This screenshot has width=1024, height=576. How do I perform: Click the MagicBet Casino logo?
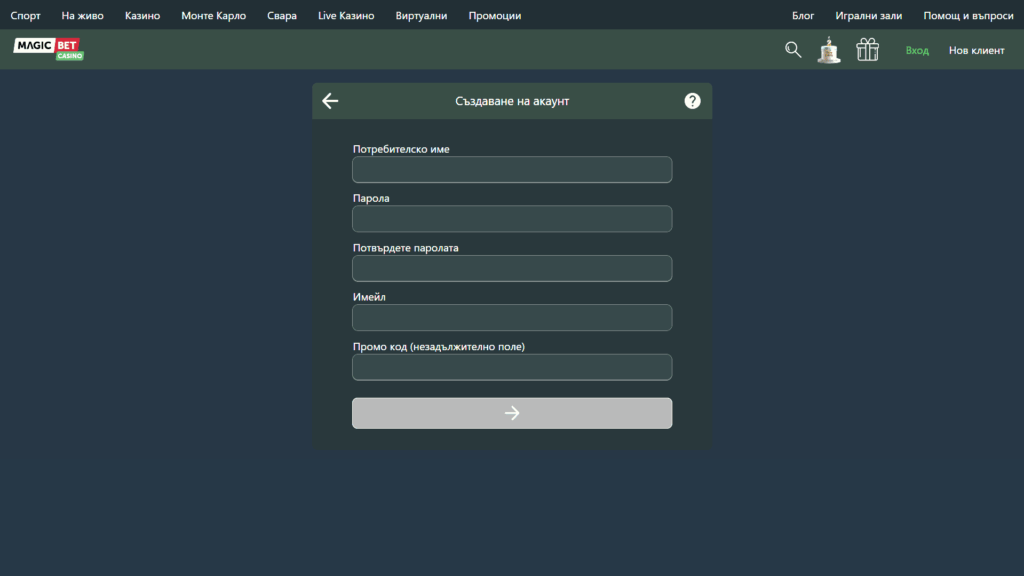tap(48, 49)
